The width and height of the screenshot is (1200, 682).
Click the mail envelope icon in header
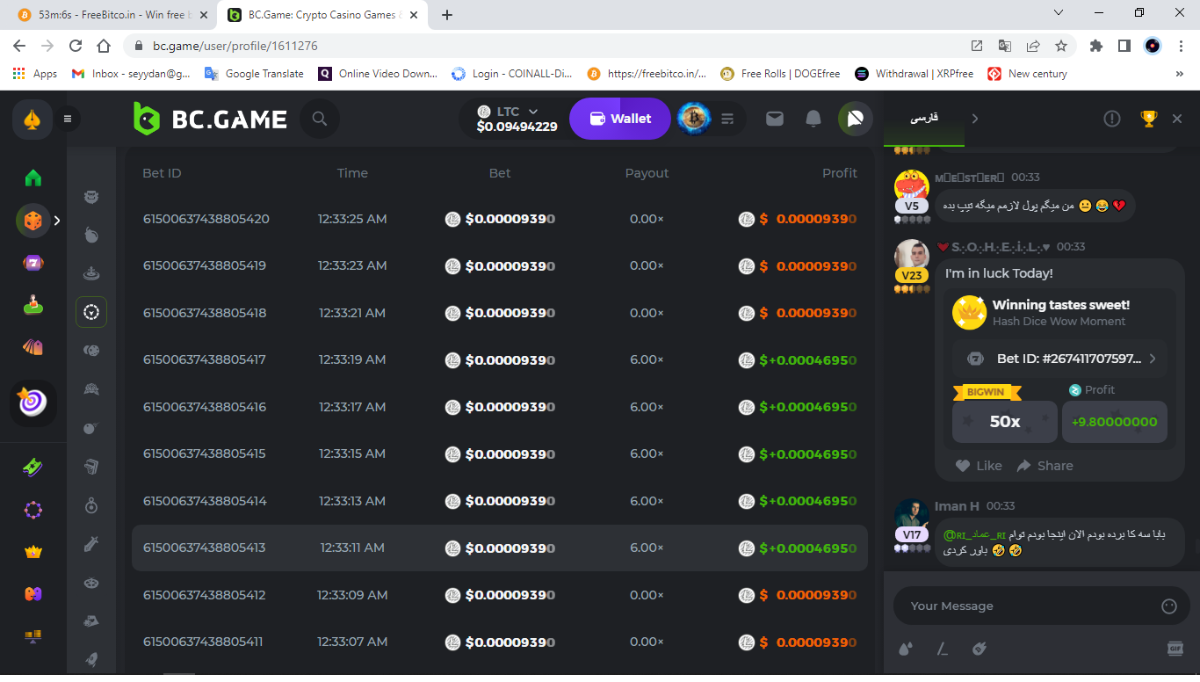[x=775, y=119]
